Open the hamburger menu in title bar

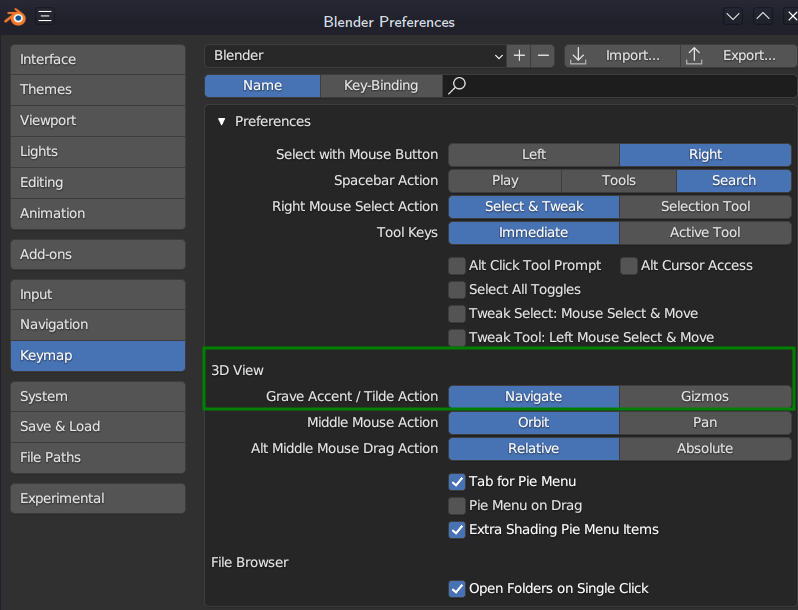pos(47,17)
